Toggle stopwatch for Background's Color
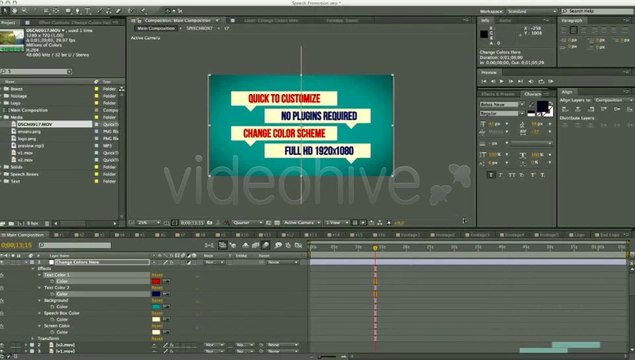 (52, 307)
